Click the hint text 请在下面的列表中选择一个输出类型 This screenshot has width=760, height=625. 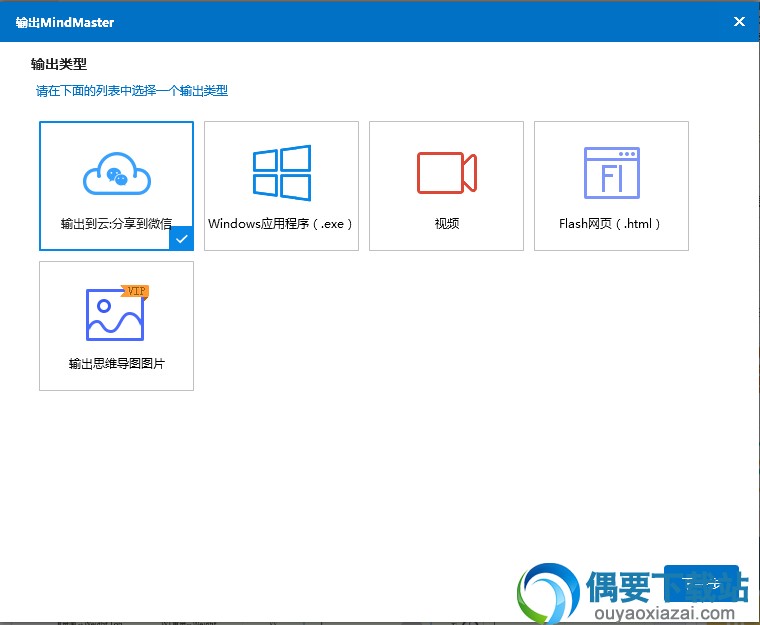[x=132, y=91]
